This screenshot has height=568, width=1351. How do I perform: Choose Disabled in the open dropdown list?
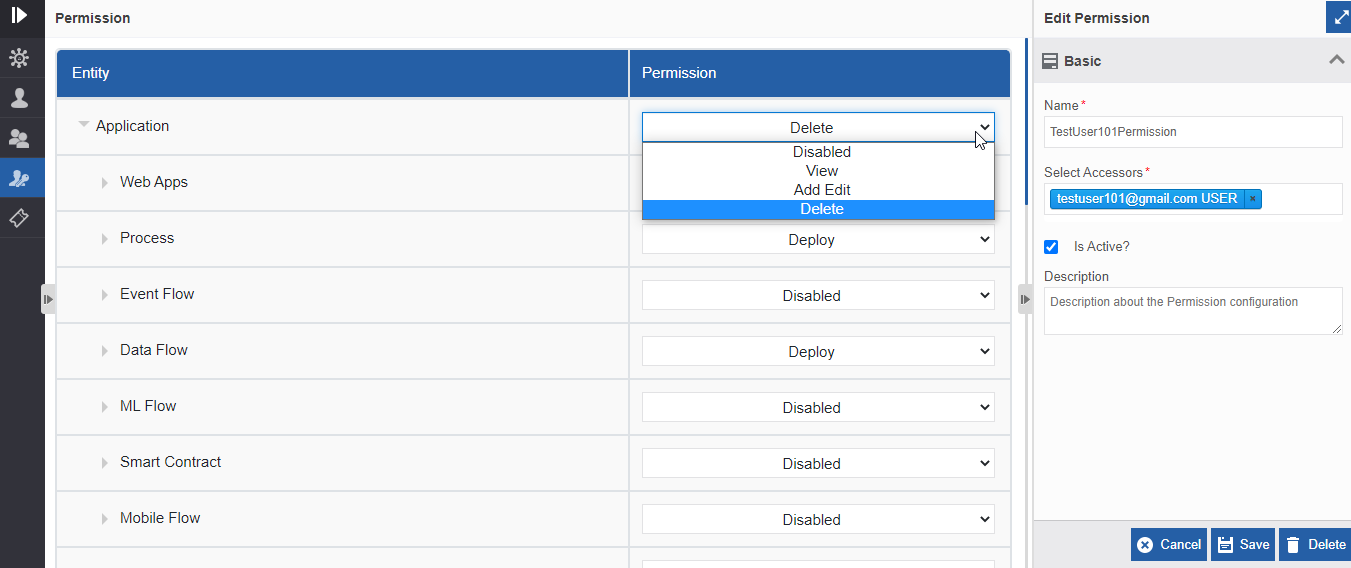[818, 152]
